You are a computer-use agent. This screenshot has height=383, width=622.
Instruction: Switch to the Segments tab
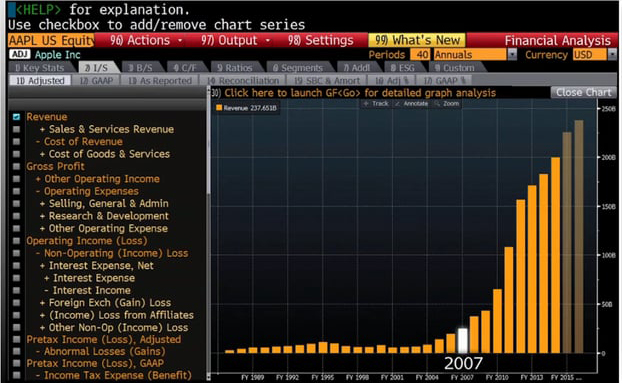[298, 68]
